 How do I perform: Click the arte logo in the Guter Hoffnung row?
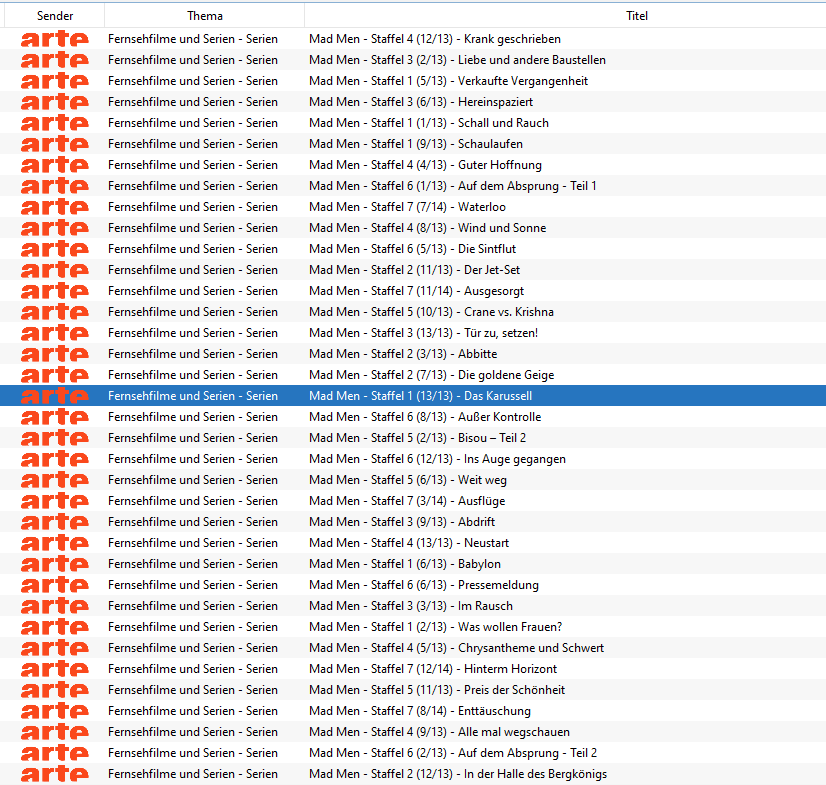tap(55, 165)
